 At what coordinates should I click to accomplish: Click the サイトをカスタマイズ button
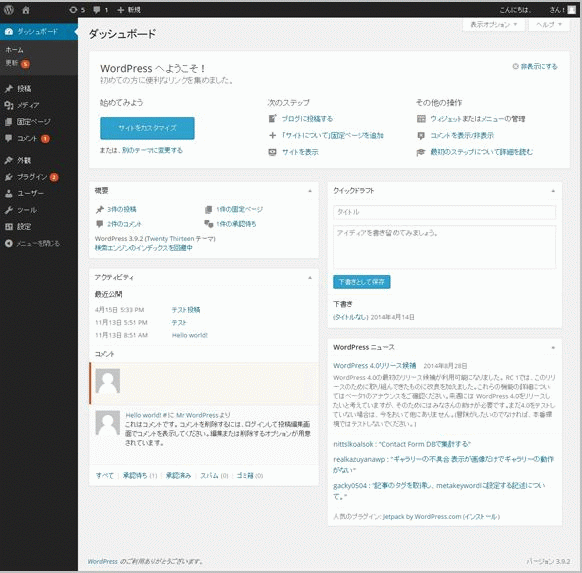coord(147,128)
